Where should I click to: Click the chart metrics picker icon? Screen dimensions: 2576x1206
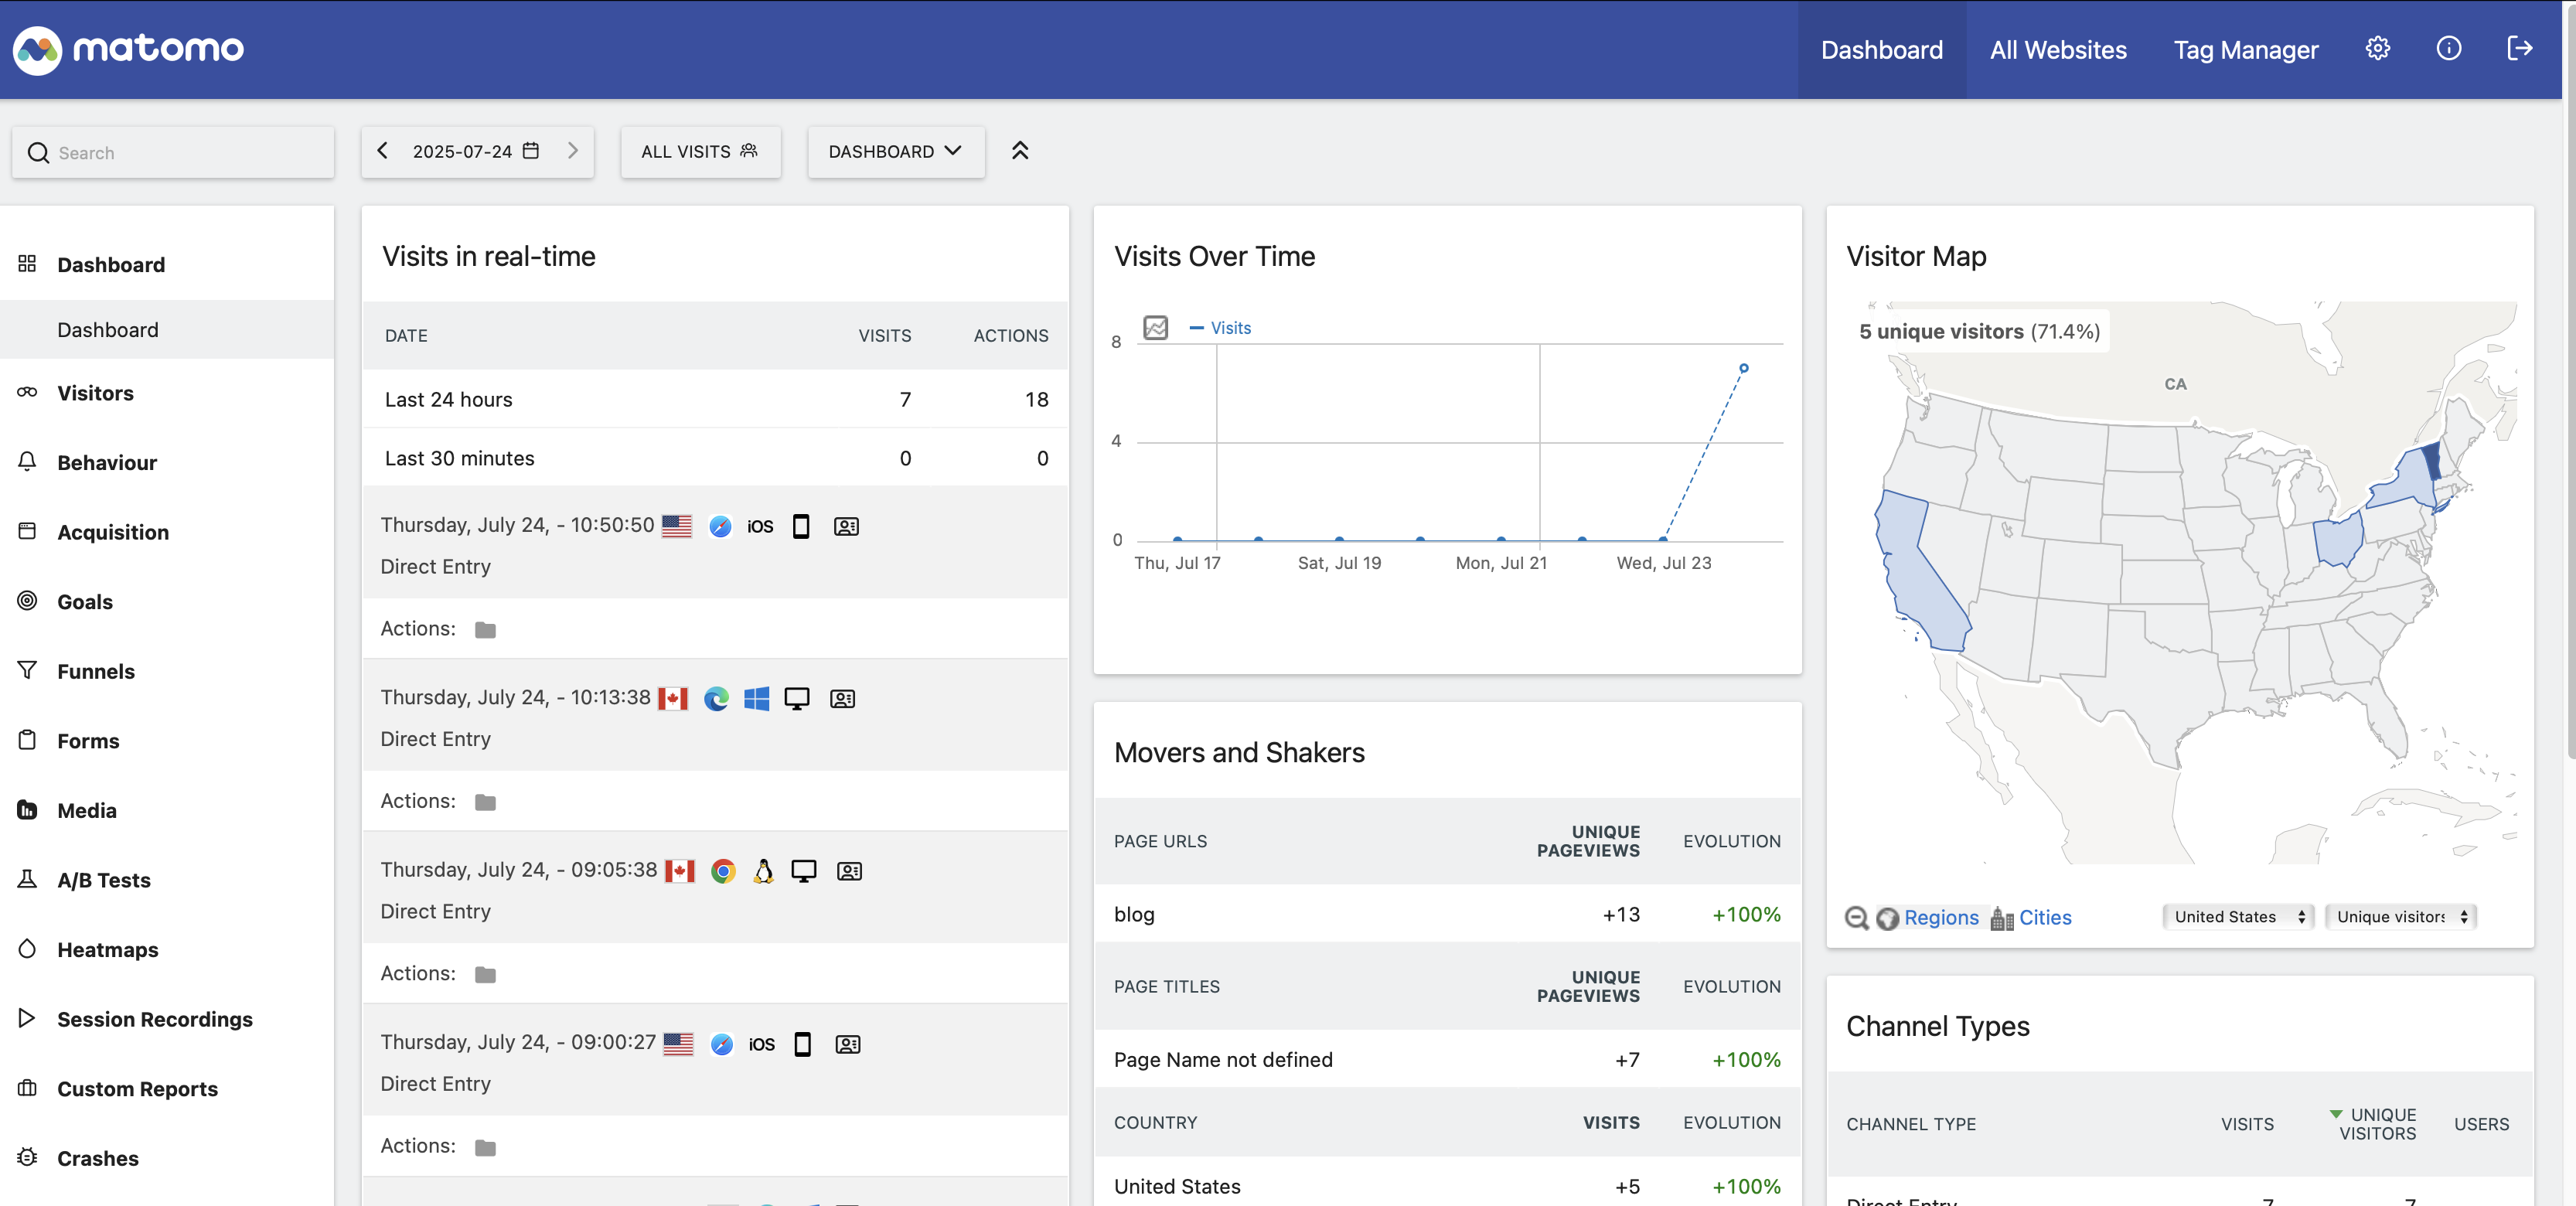1155,327
